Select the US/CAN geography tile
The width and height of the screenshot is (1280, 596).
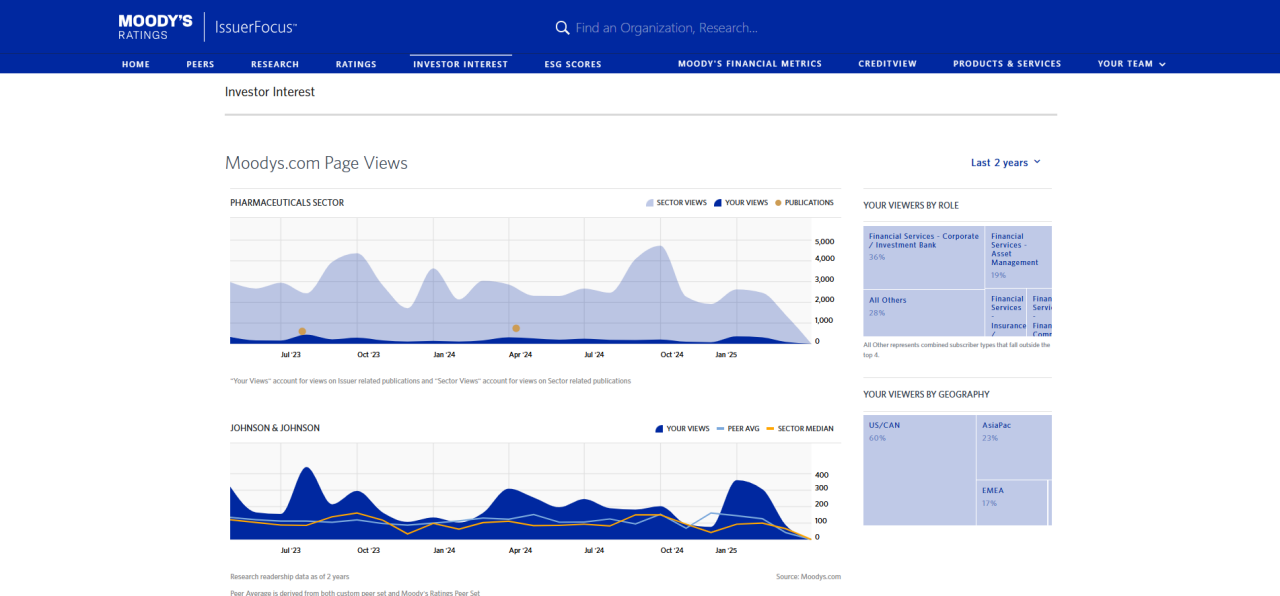919,470
